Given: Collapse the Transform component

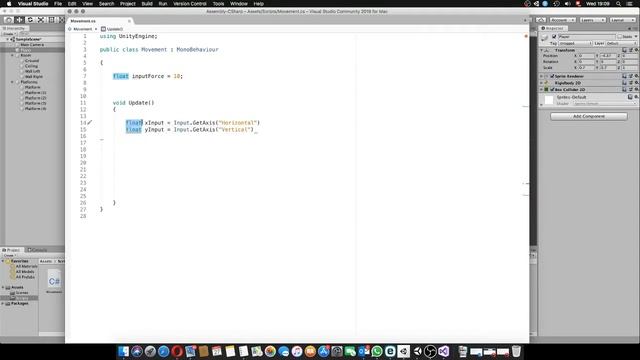Looking at the screenshot, I should 542,50.
